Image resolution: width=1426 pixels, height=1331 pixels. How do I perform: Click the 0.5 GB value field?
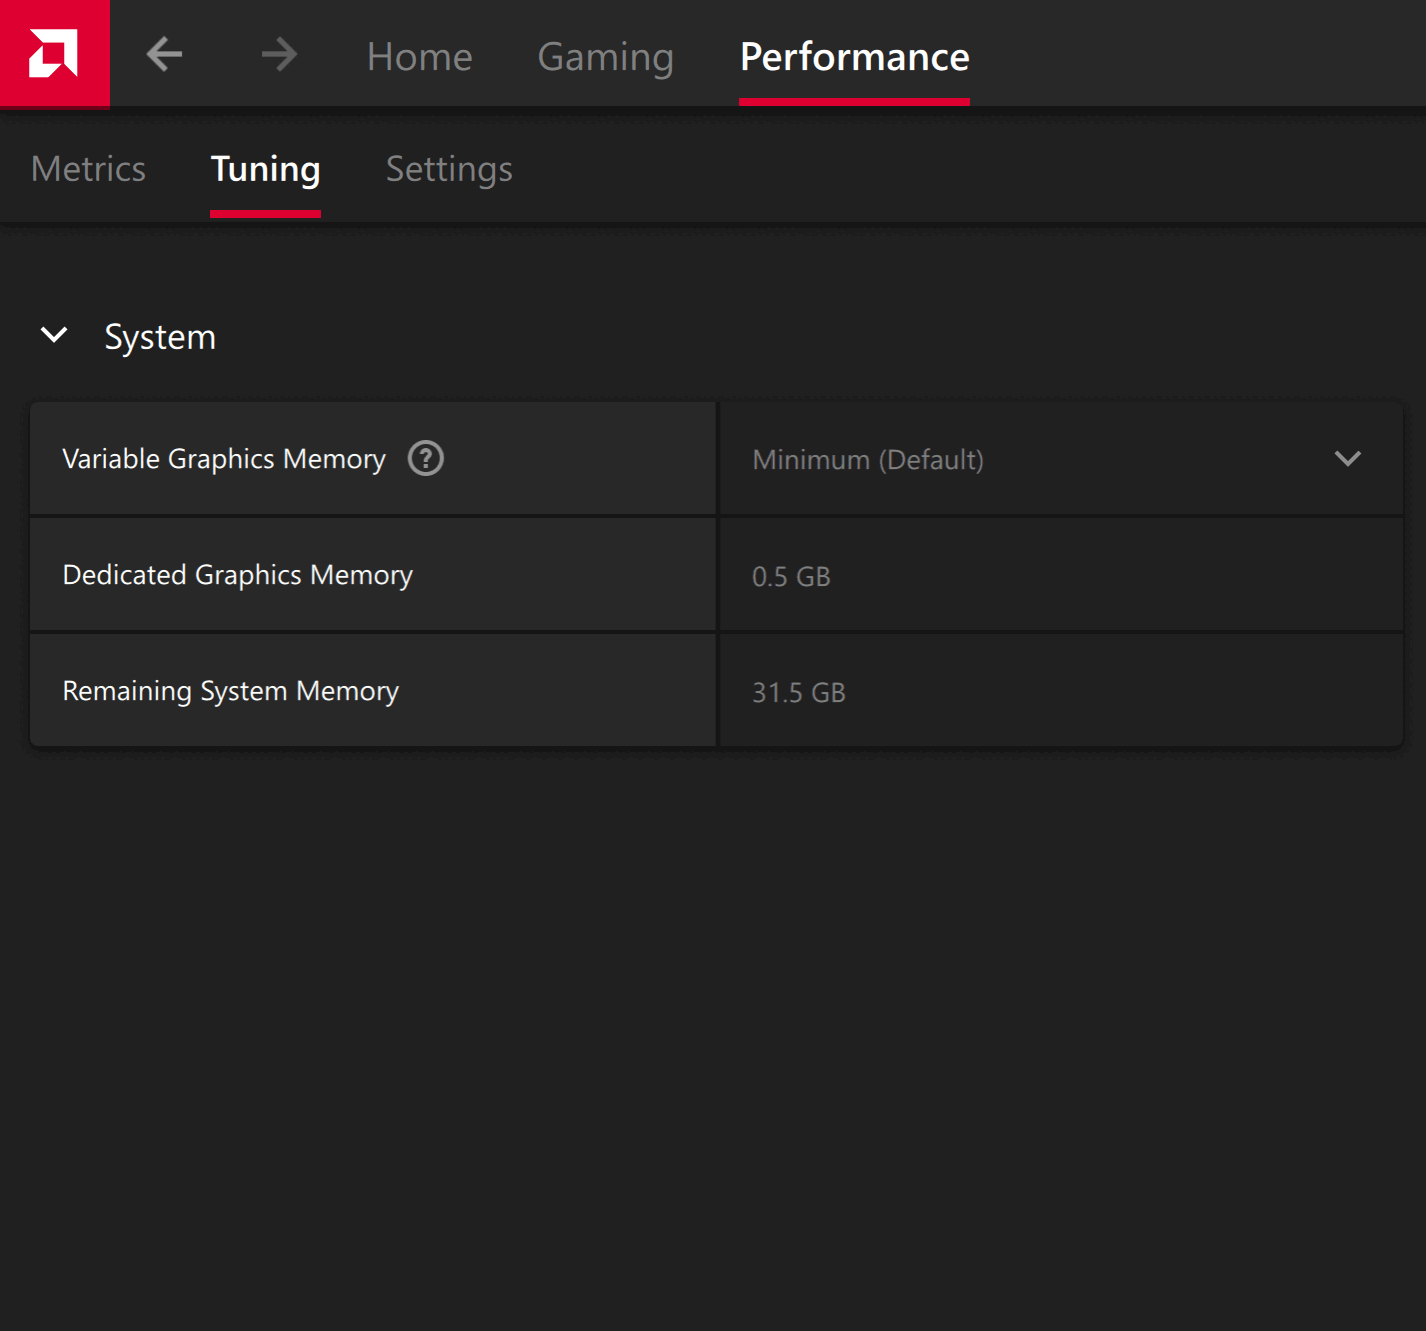[x=791, y=575]
